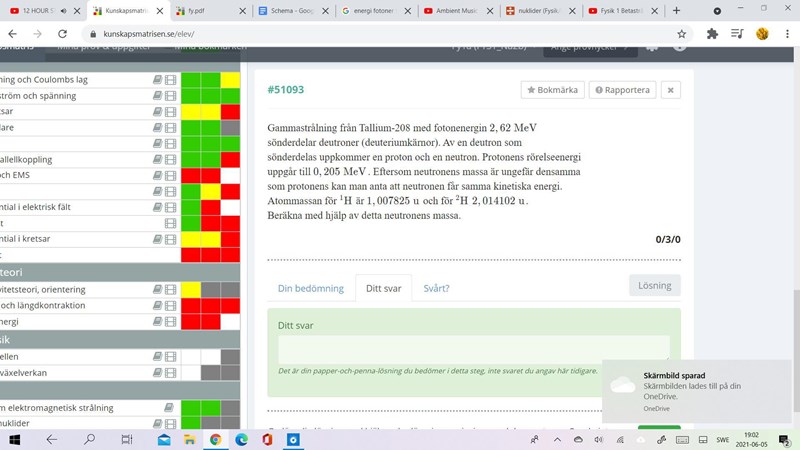This screenshot has height=450, width=800.
Task: Click the Rapportera button
Action: (622, 90)
